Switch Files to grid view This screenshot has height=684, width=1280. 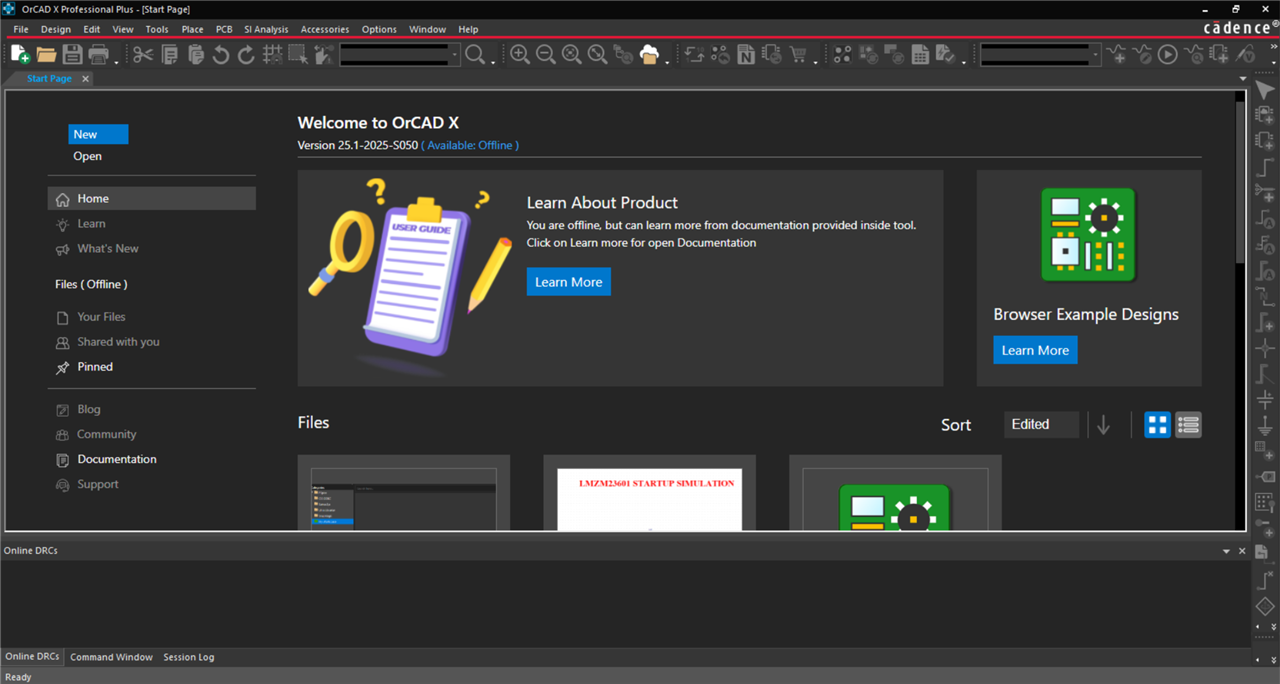[1157, 425]
